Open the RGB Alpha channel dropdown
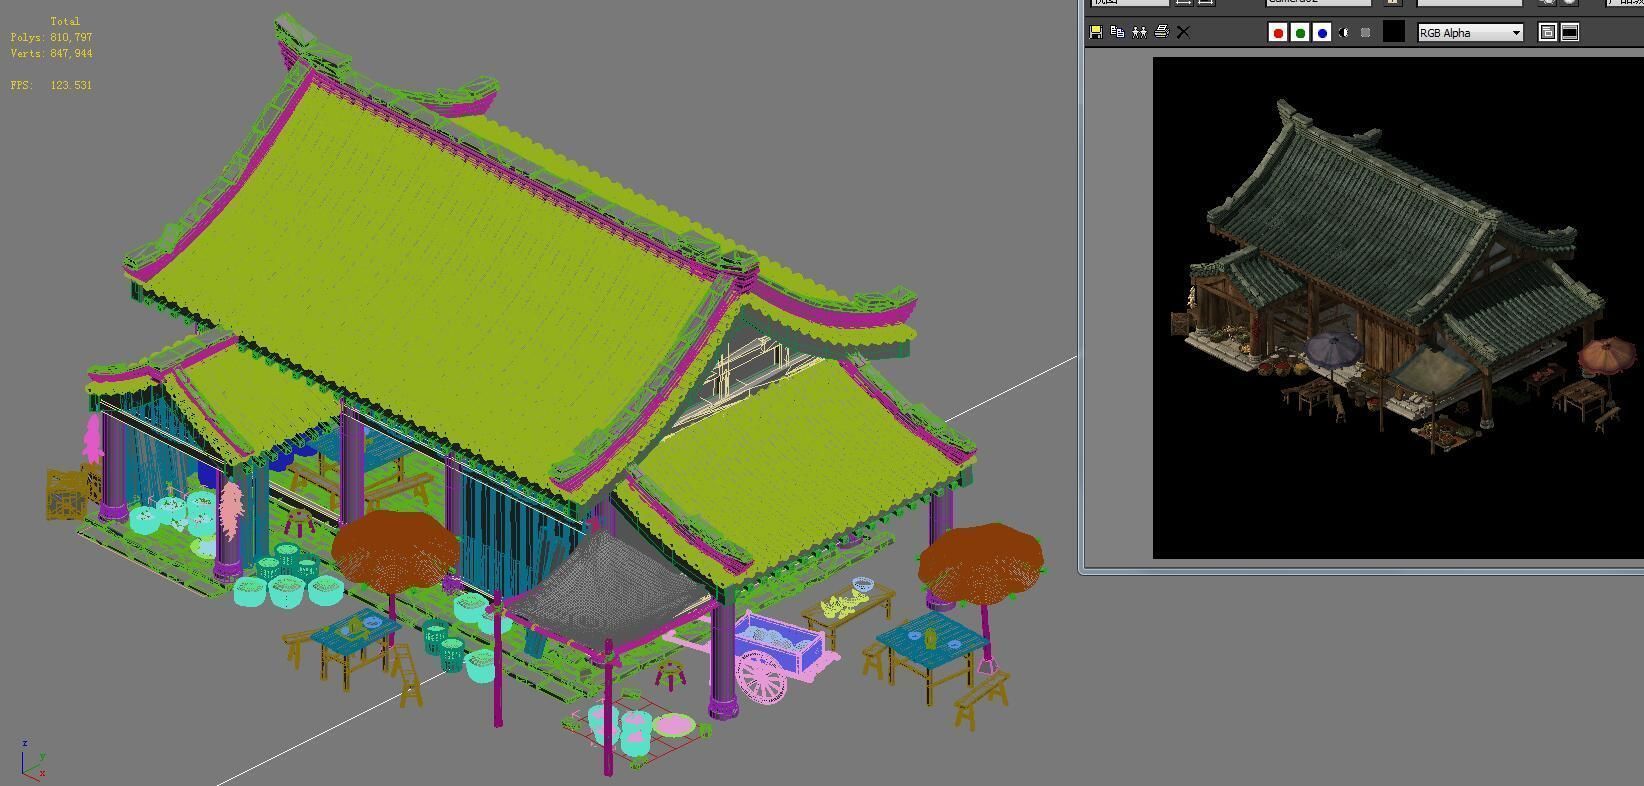Image resolution: width=1644 pixels, height=786 pixels. click(x=1470, y=33)
